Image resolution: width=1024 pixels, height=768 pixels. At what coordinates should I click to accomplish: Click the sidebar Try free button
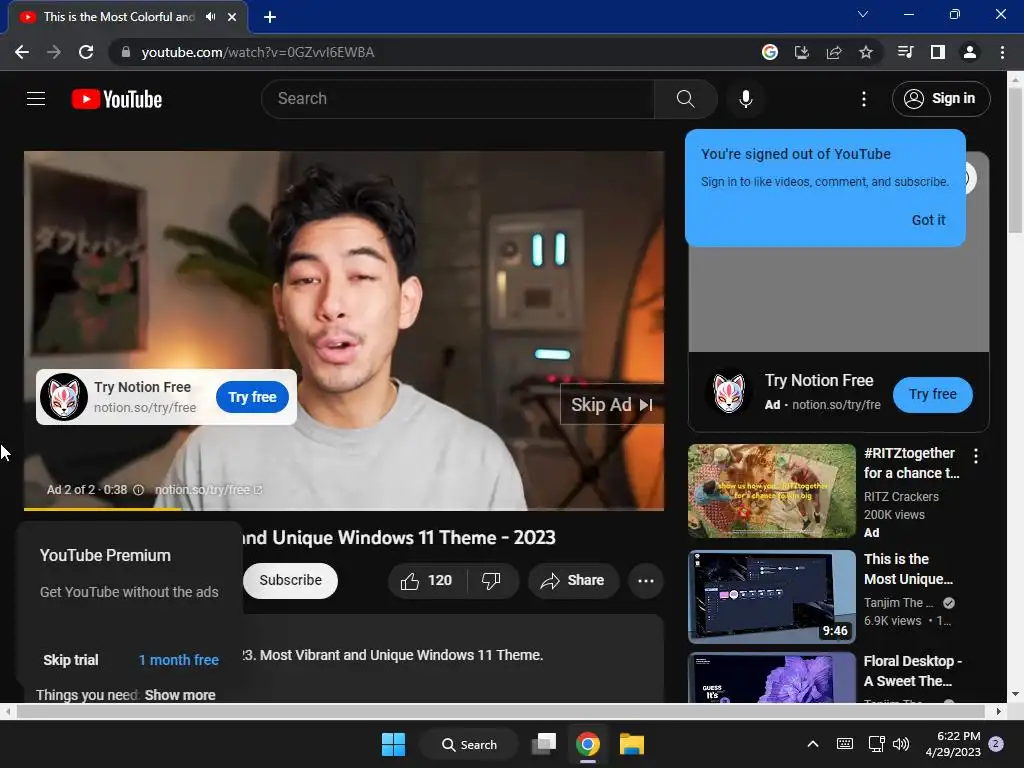(x=933, y=394)
